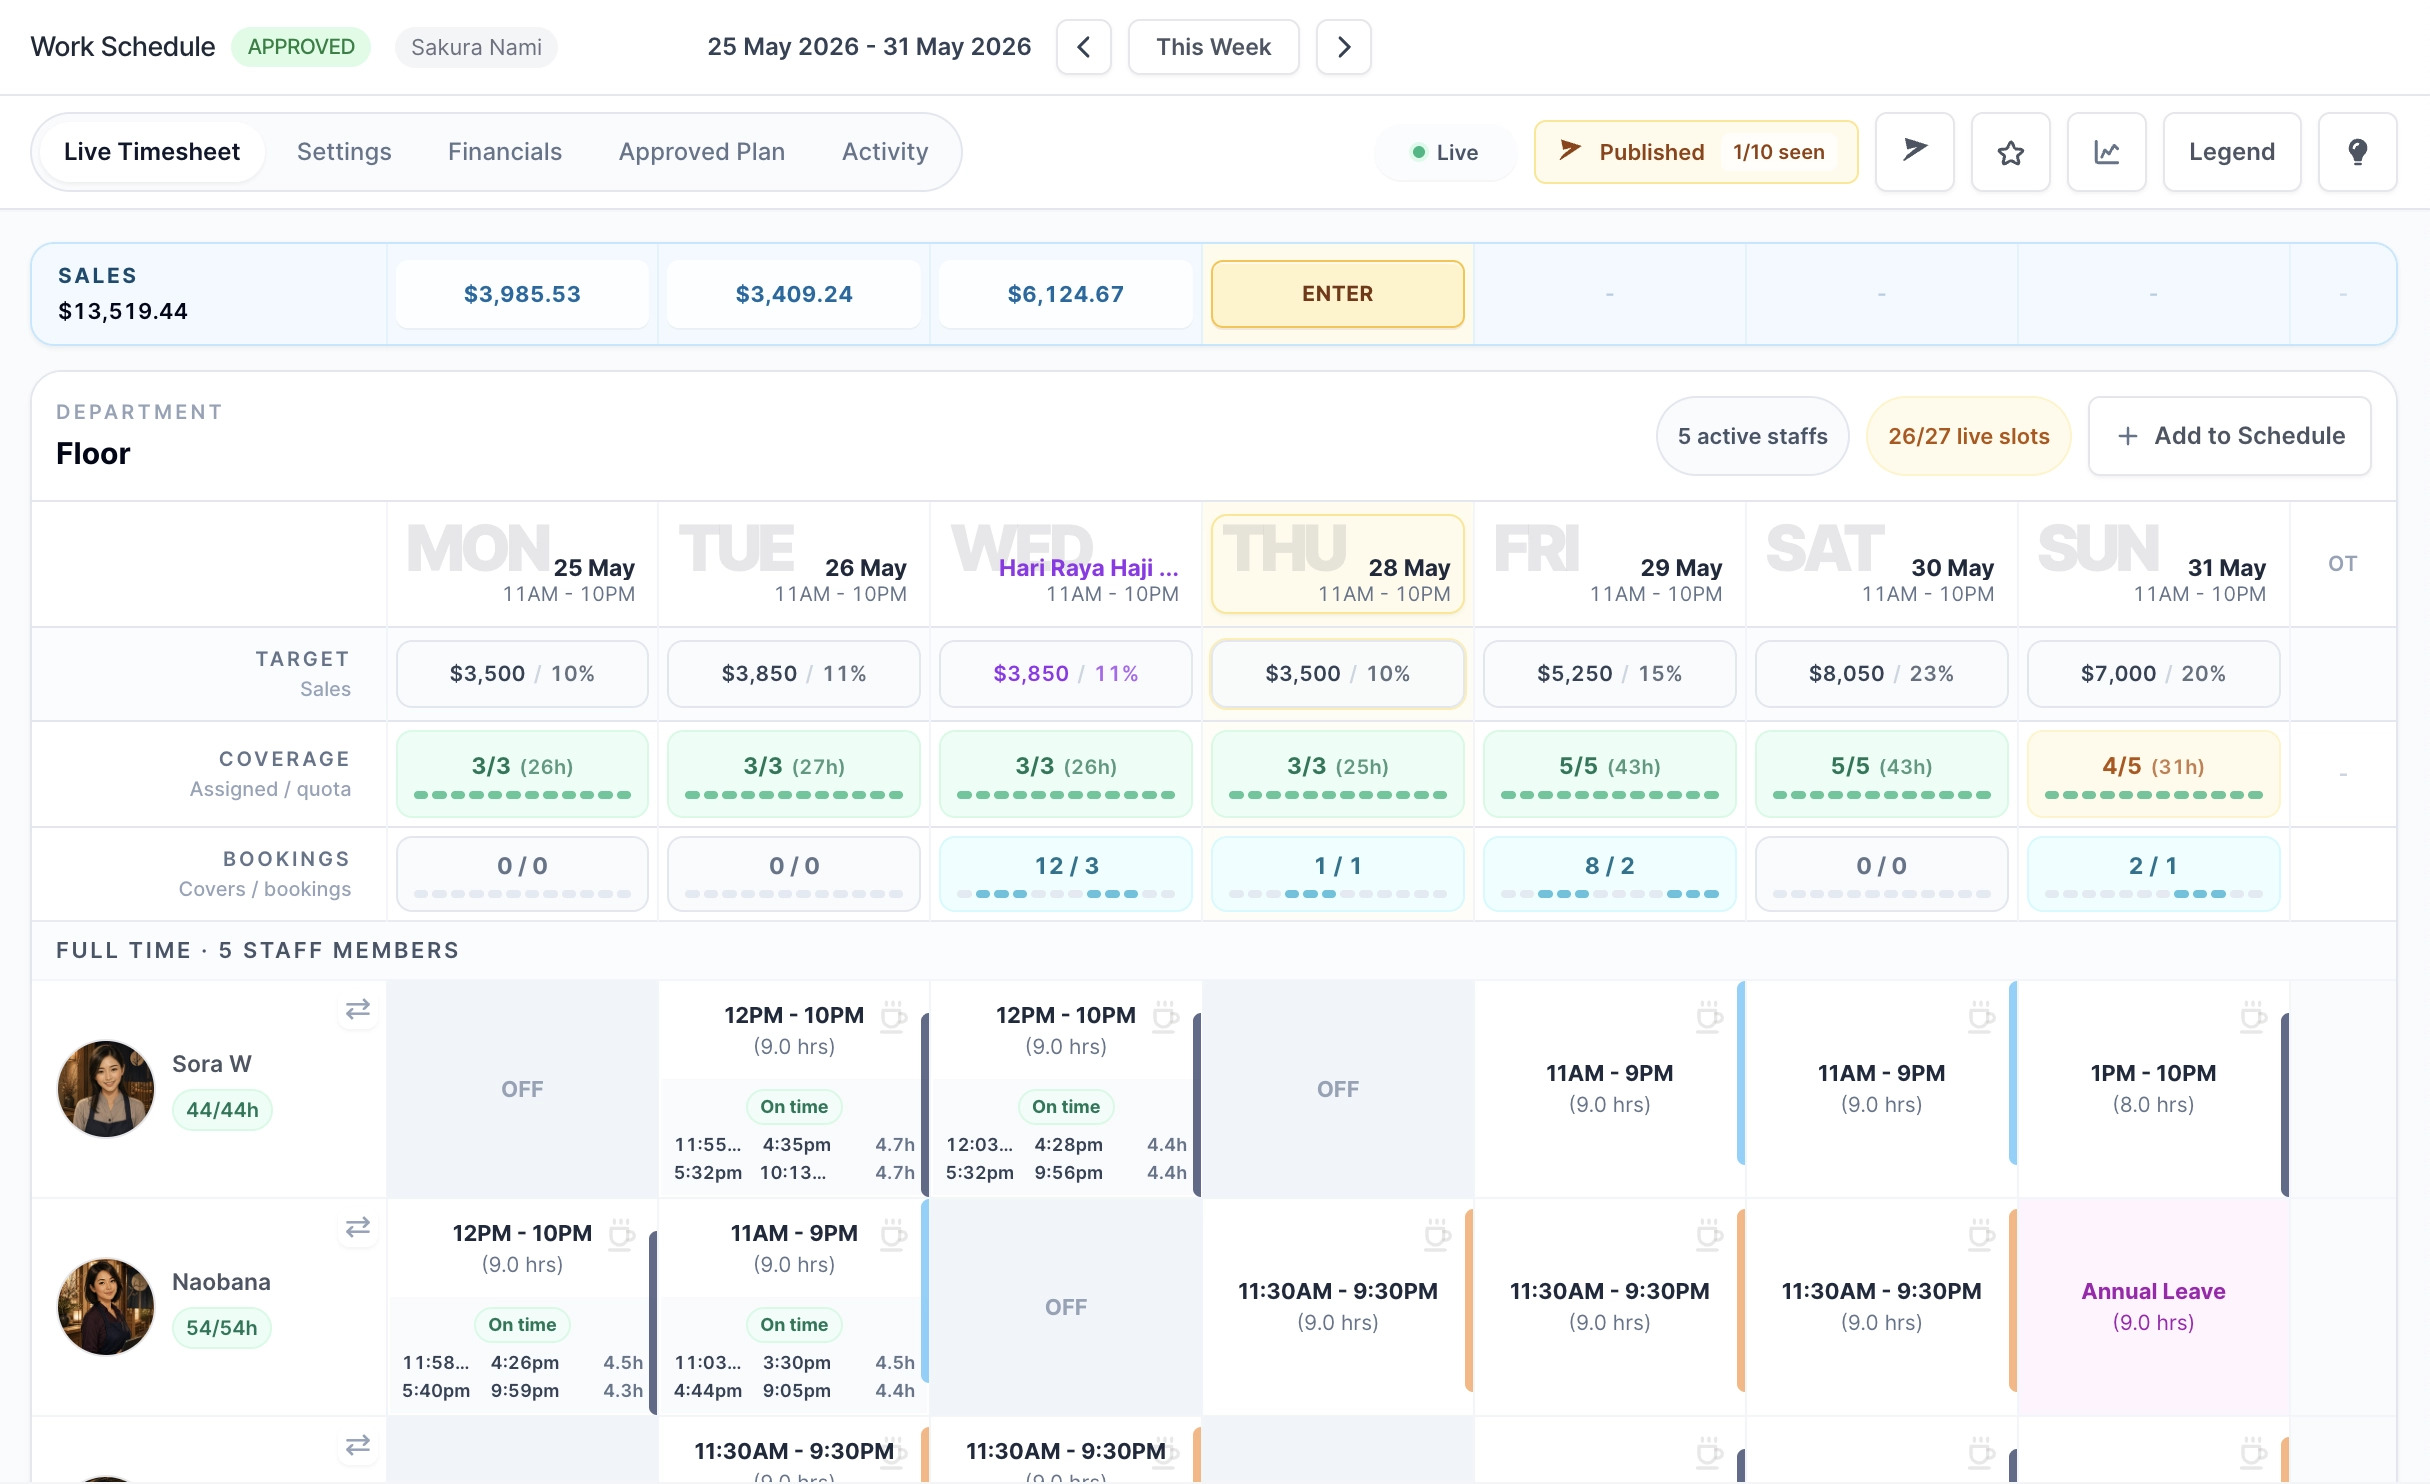Open Wednesday sales $6,124.67

tap(1065, 294)
